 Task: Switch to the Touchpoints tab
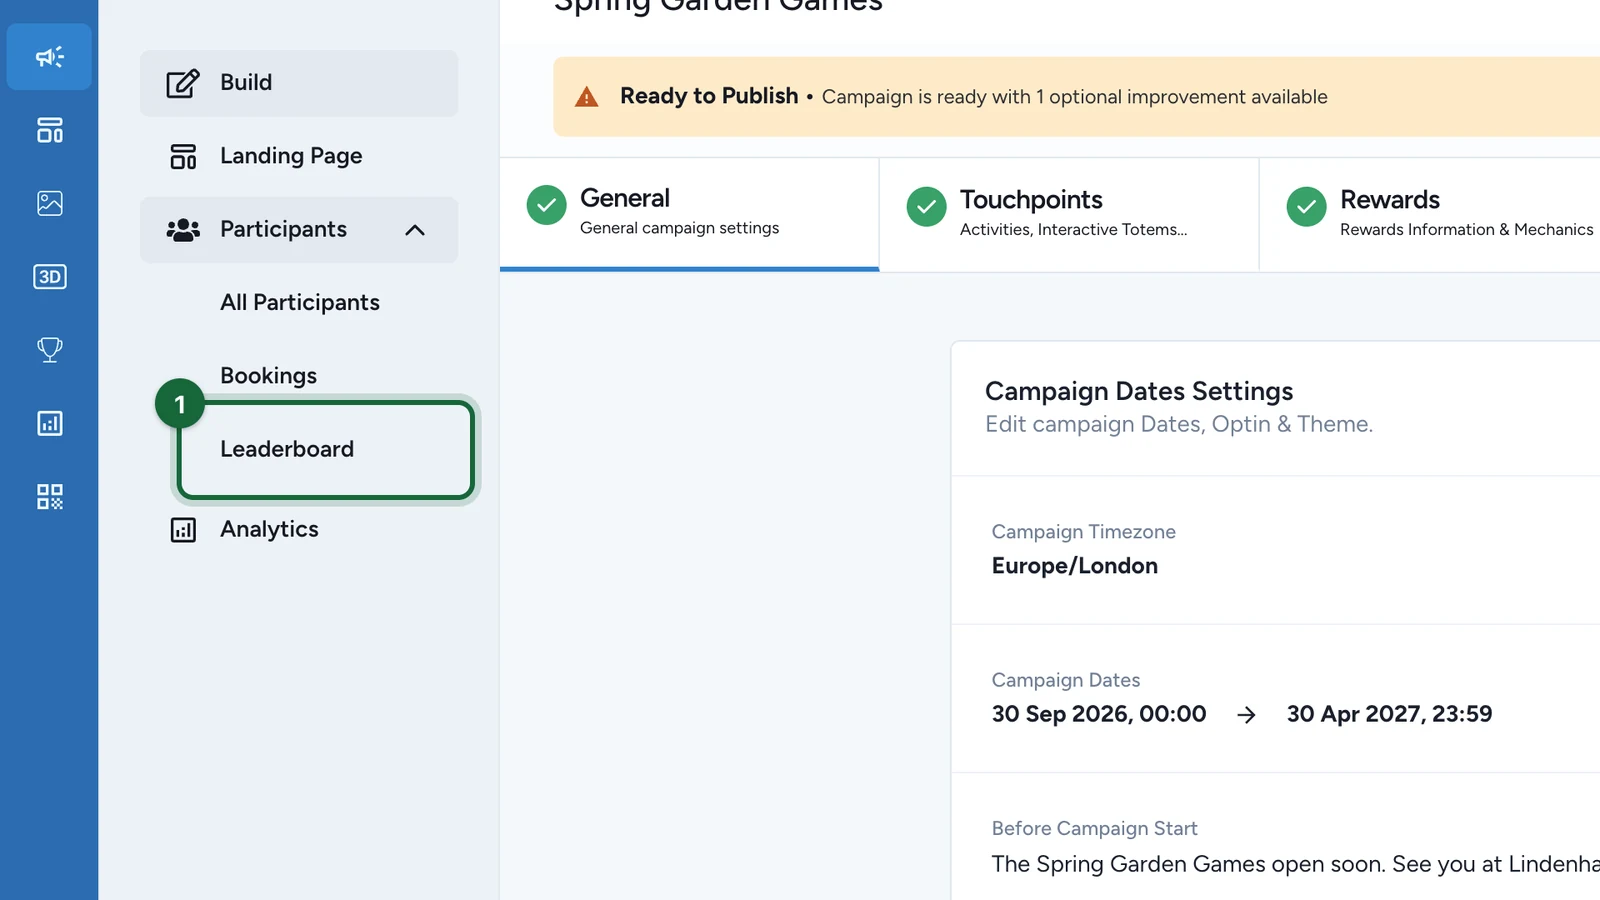click(x=1069, y=213)
